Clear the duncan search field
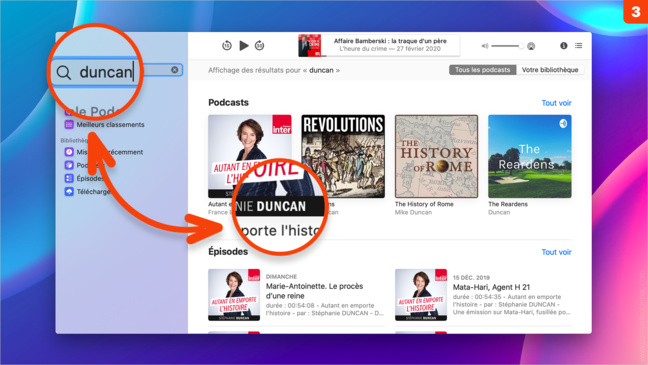 (x=175, y=70)
